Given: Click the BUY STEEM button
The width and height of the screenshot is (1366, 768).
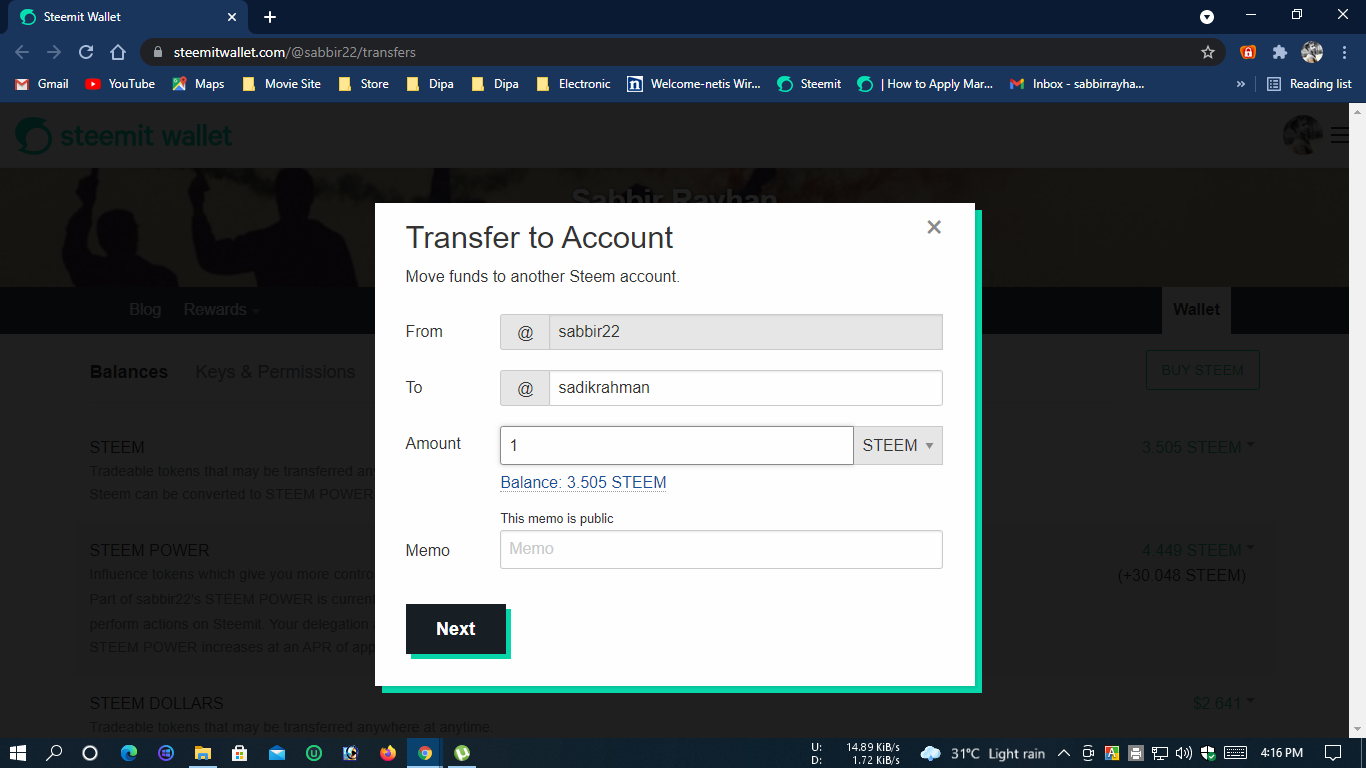Looking at the screenshot, I should click(1202, 370).
